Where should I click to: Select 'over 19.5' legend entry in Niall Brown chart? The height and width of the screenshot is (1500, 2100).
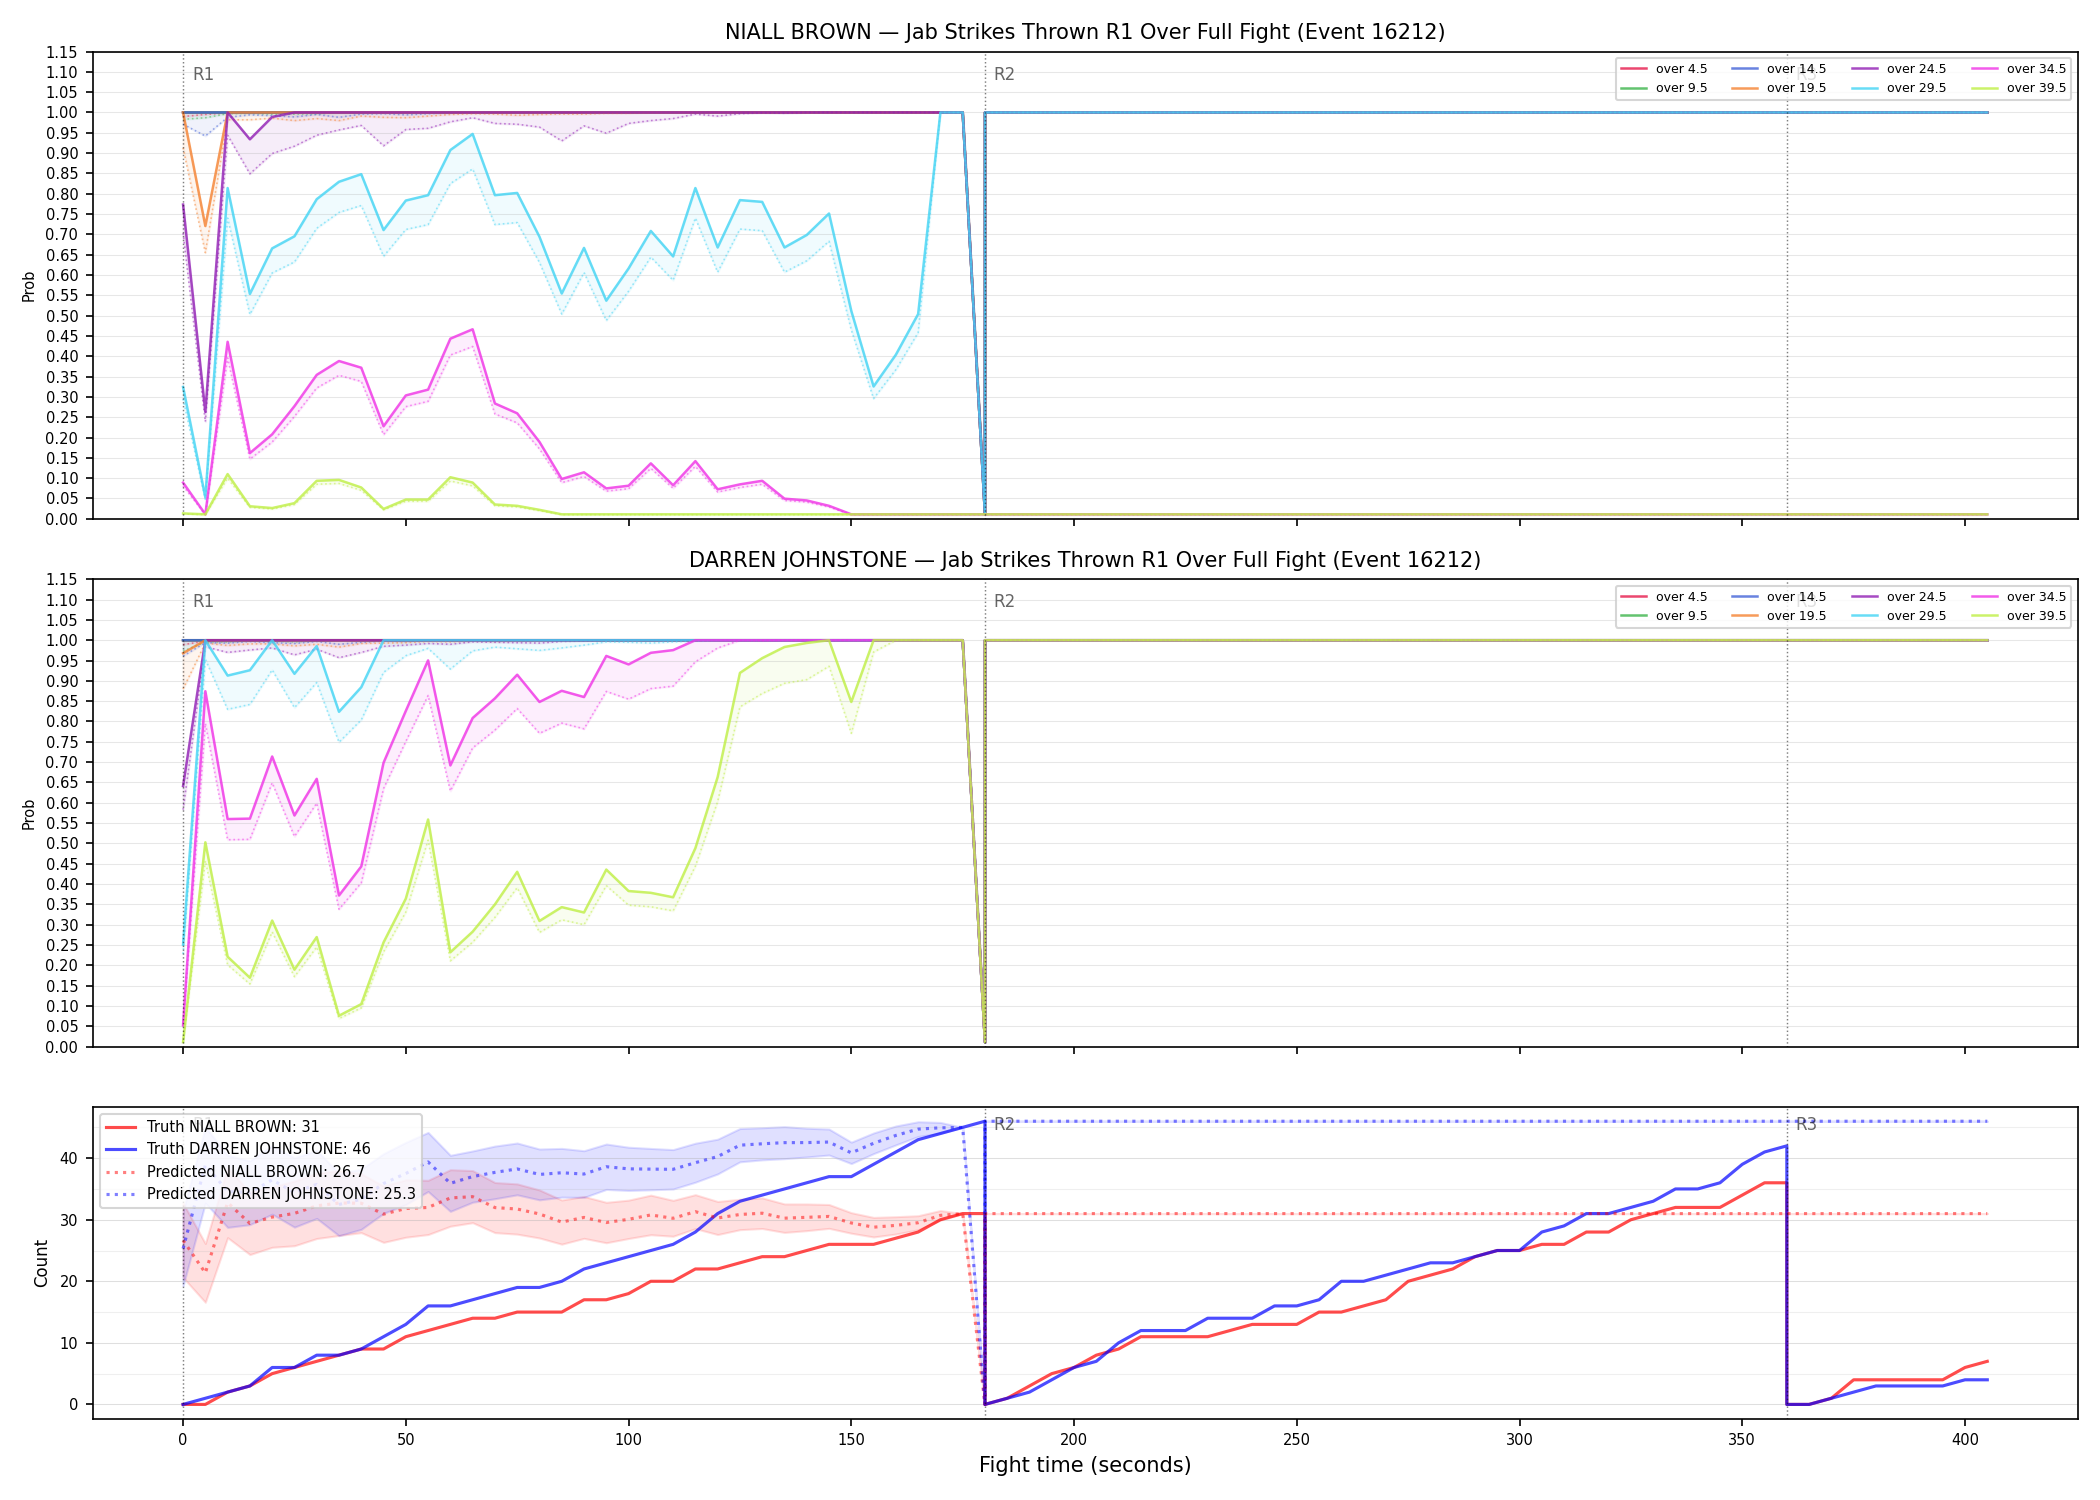point(1779,88)
